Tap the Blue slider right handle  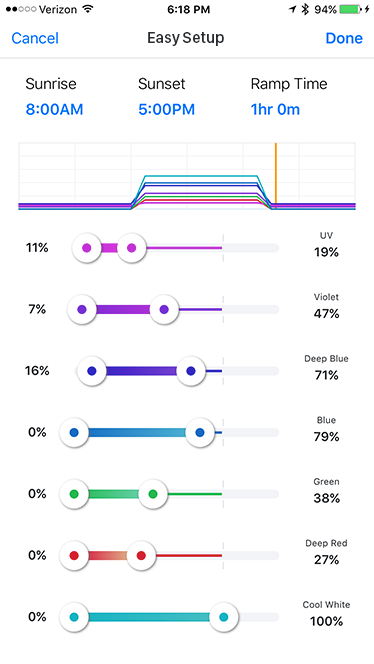pyautogui.click(x=200, y=433)
